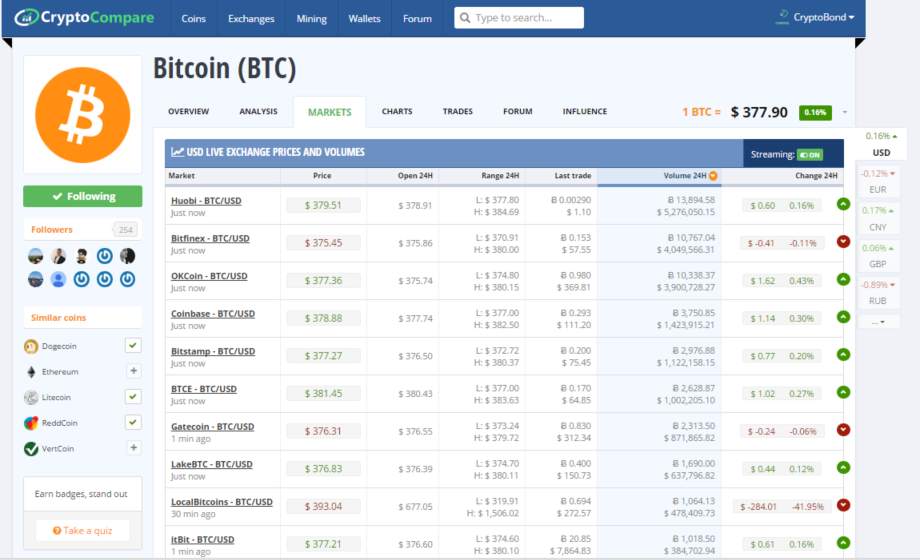Click the Ethereum coin icon
This screenshot has height=560, width=920.
(x=31, y=372)
